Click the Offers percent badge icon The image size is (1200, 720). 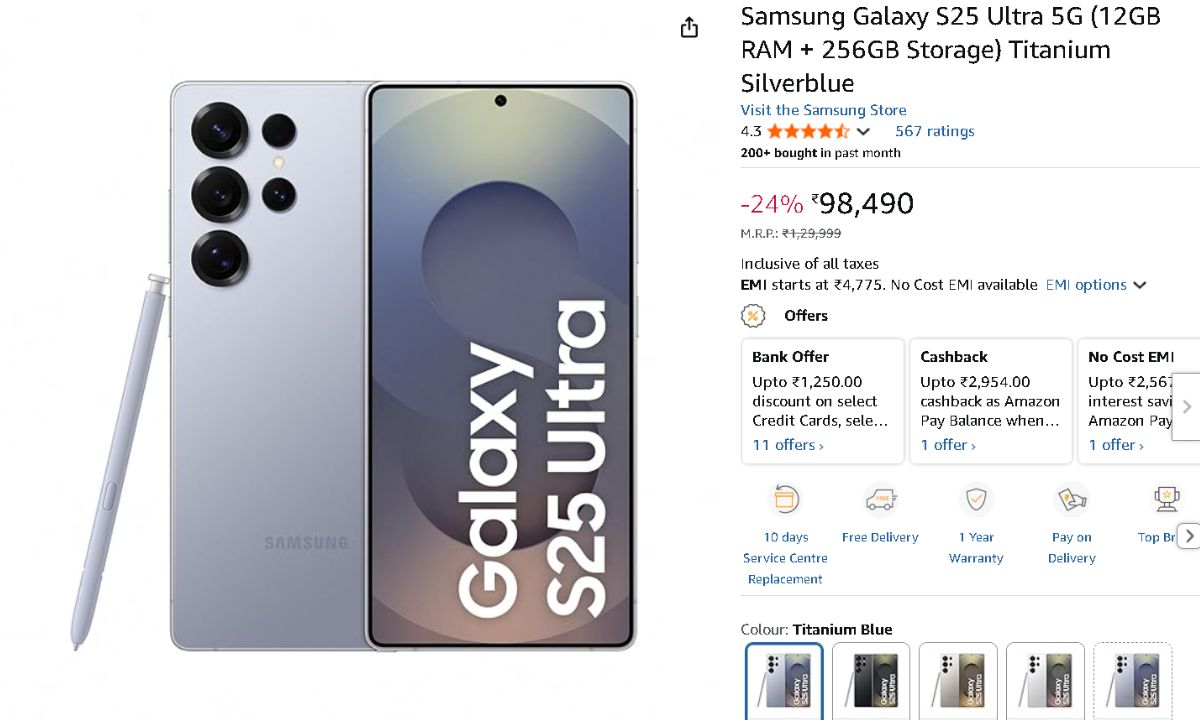point(753,316)
